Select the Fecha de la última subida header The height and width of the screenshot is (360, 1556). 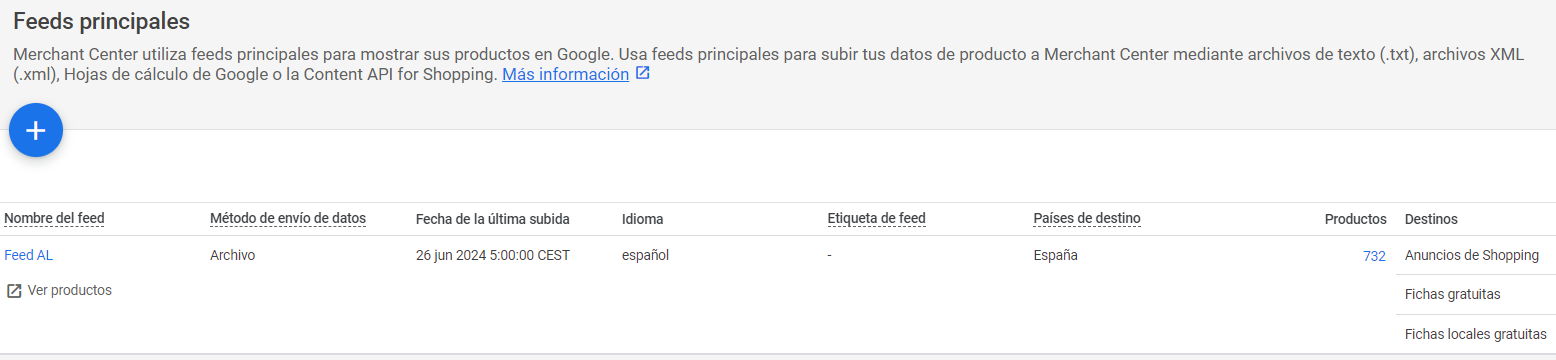(x=493, y=218)
